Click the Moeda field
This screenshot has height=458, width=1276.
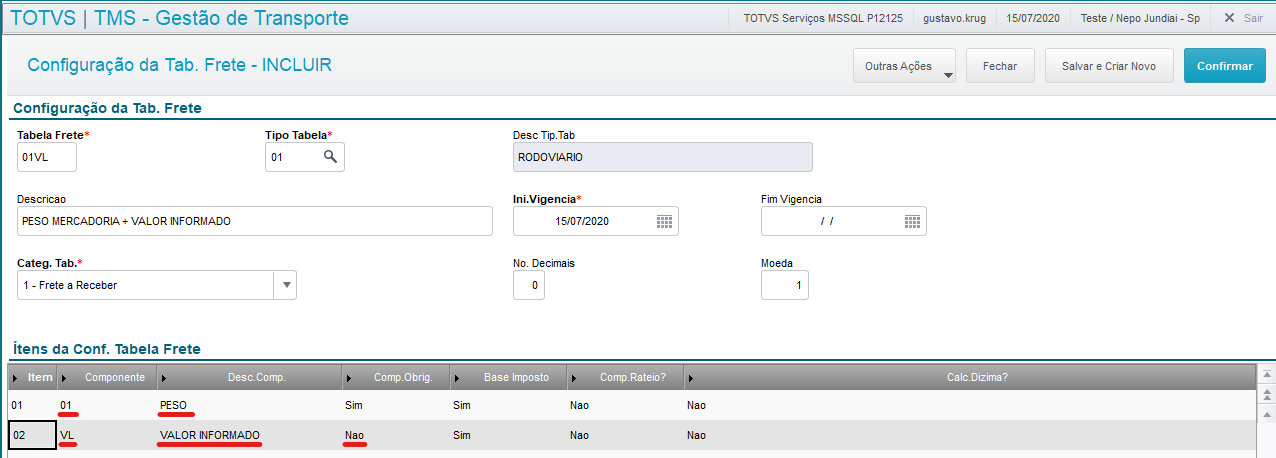click(785, 285)
